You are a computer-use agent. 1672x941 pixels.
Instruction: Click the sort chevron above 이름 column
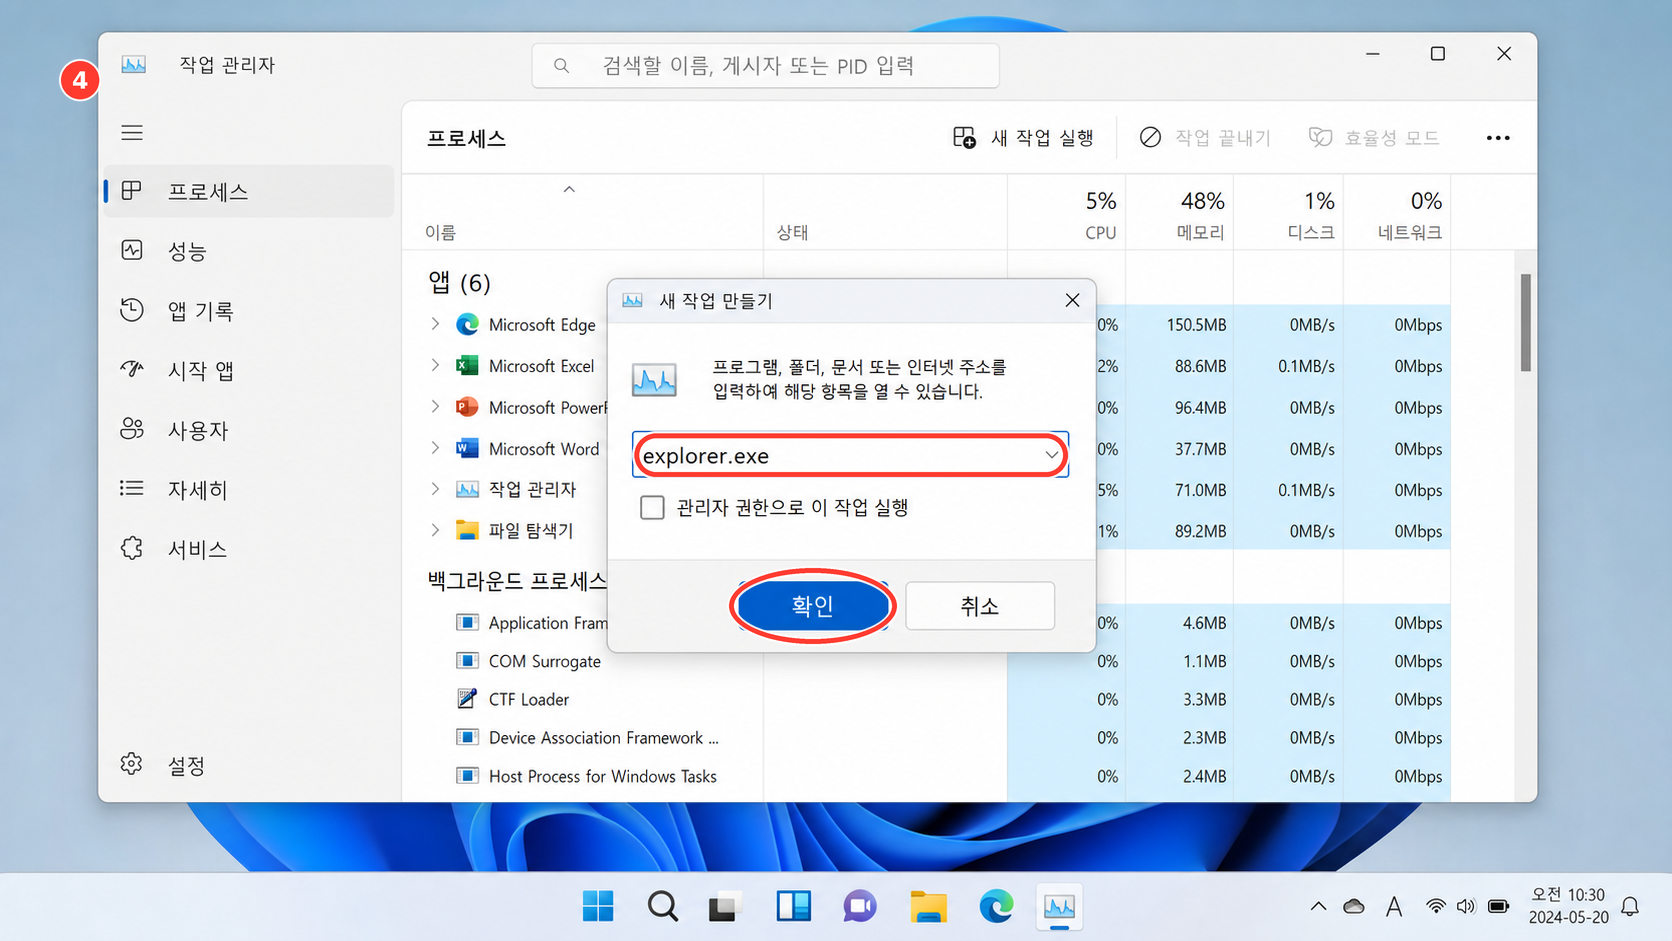[569, 189]
